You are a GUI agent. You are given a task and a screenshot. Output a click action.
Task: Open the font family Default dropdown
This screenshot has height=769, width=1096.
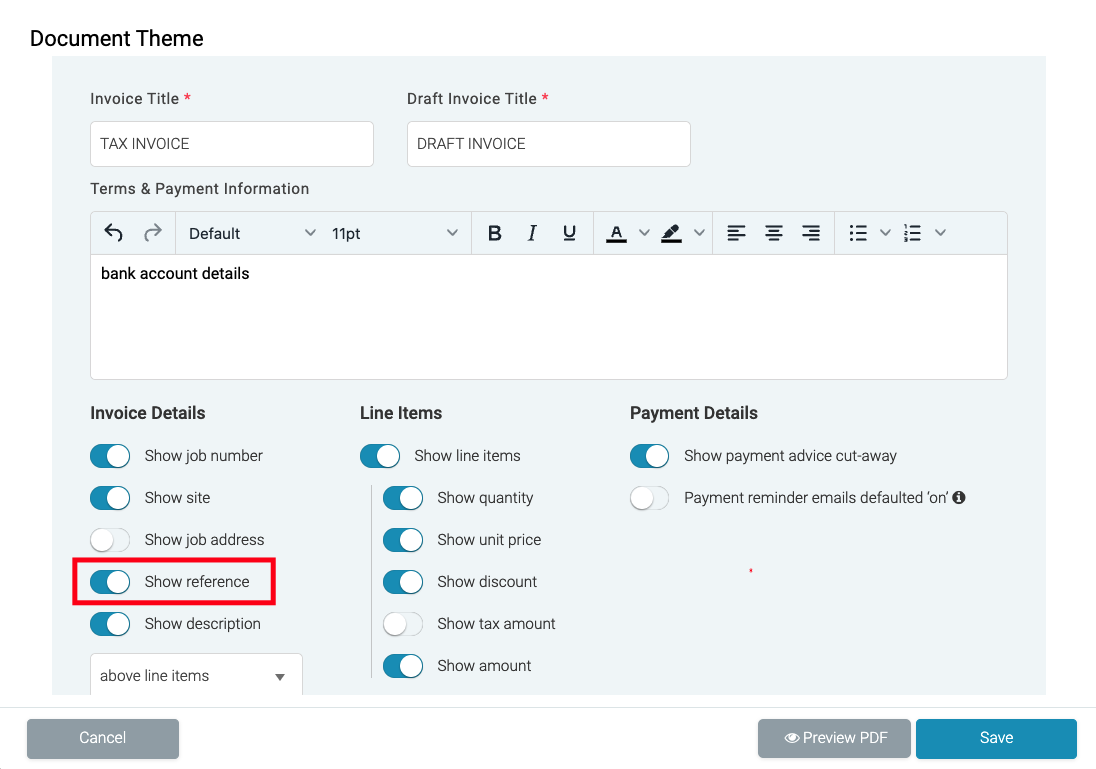[x=252, y=233]
